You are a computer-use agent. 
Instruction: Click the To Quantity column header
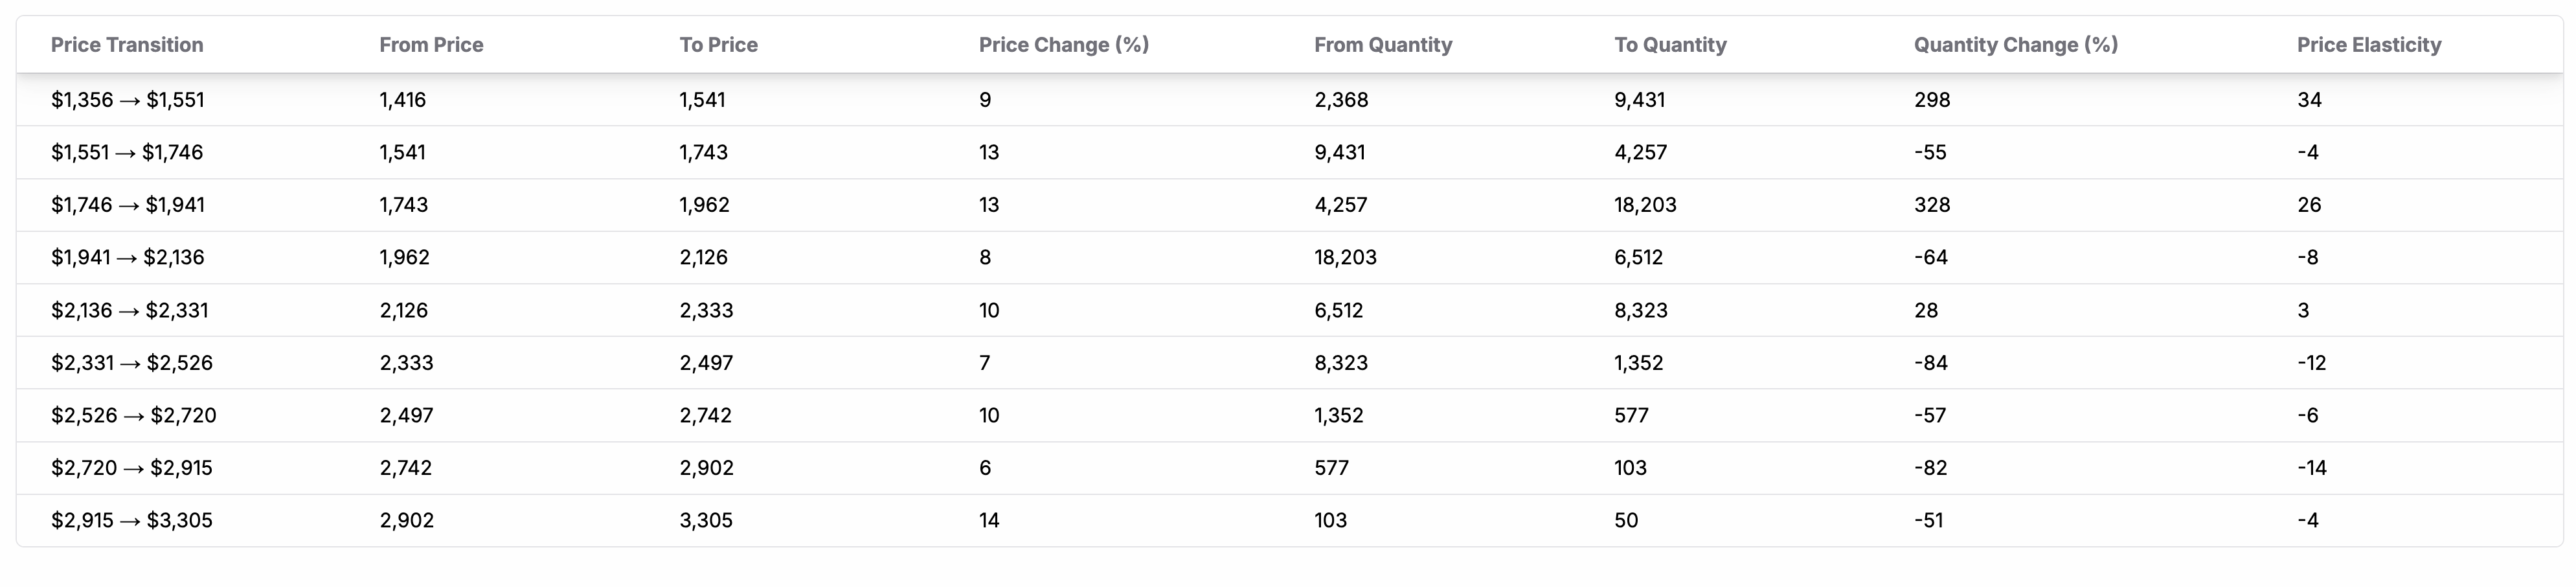(1669, 45)
